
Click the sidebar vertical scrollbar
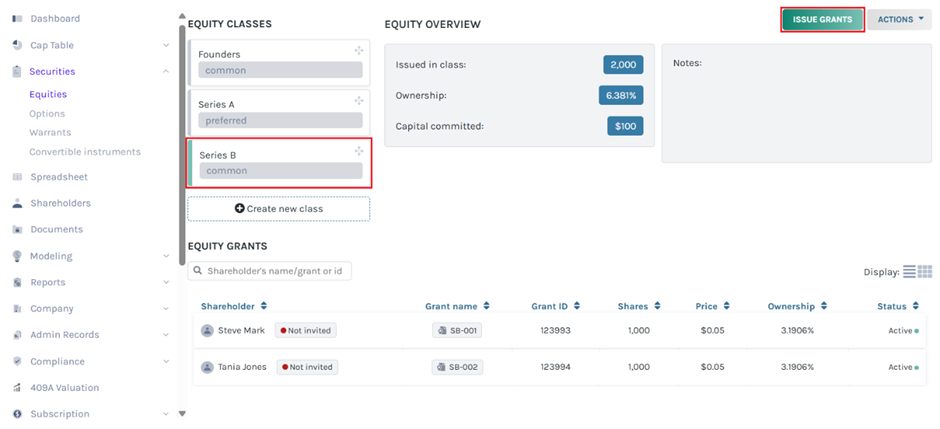[x=182, y=144]
